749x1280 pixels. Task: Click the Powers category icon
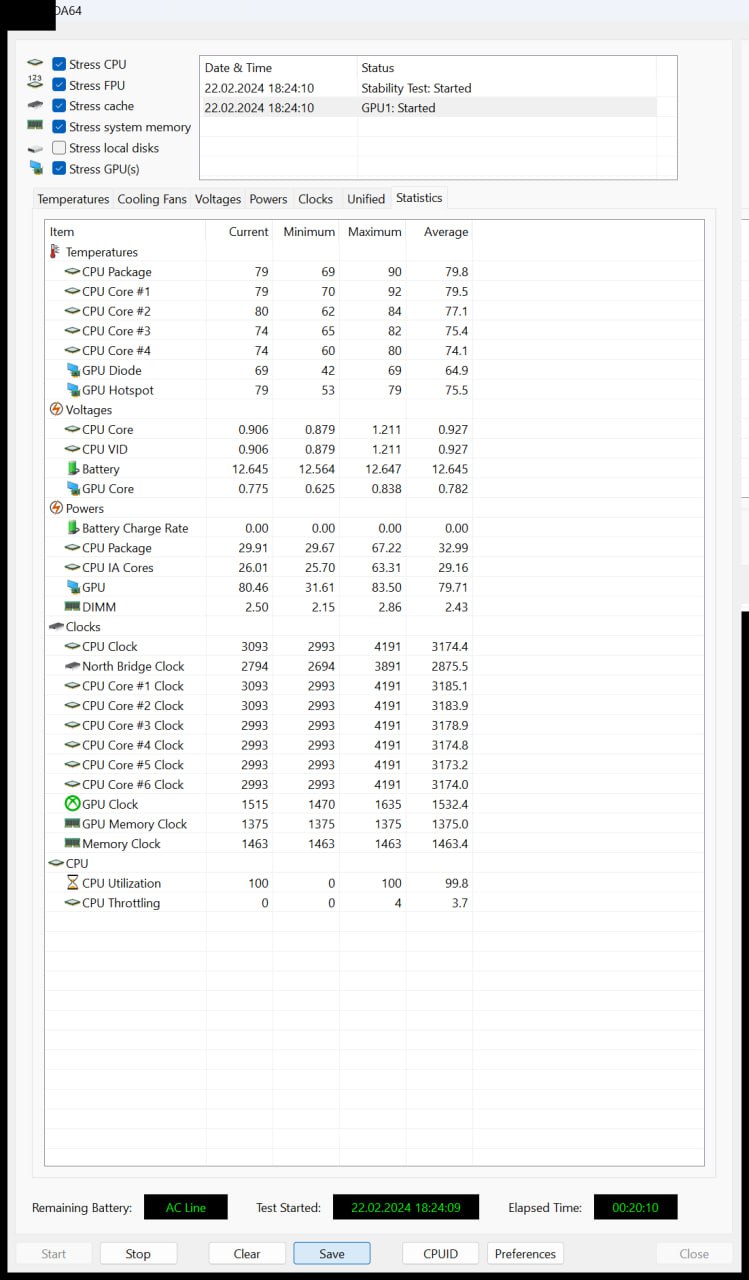click(x=56, y=508)
